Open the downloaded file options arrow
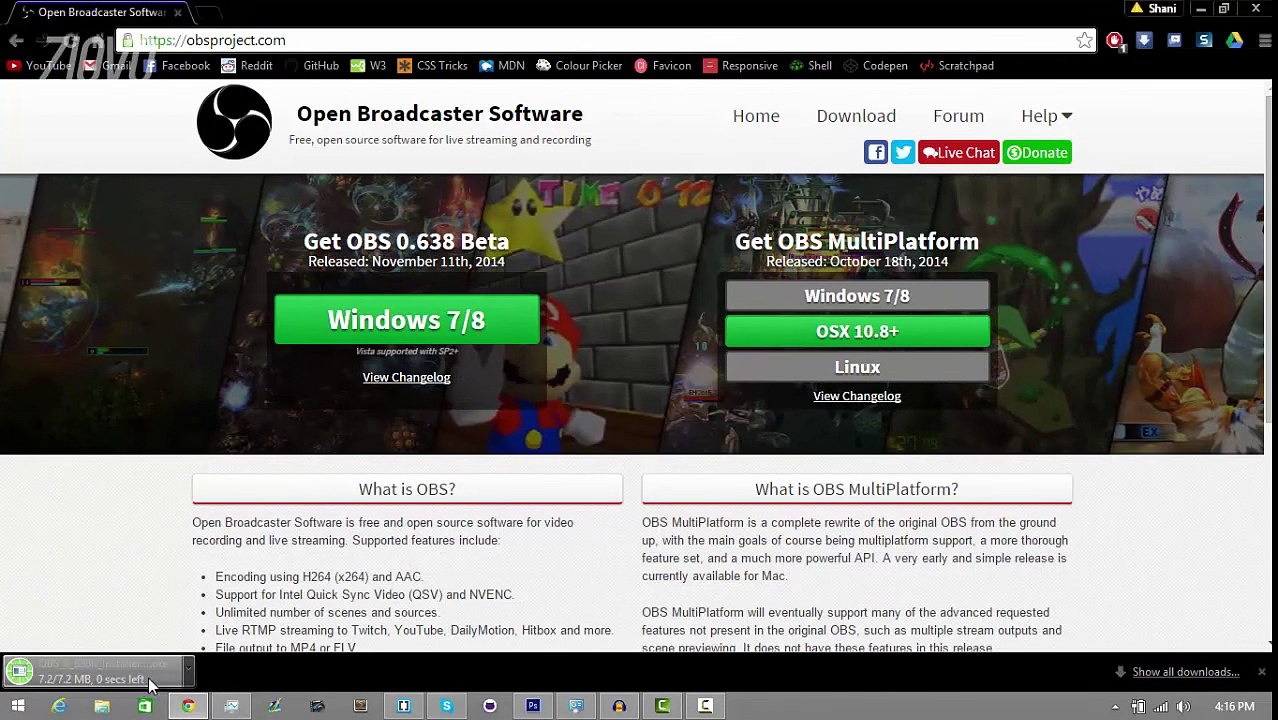Image resolution: width=1278 pixels, height=720 pixels. click(187, 671)
